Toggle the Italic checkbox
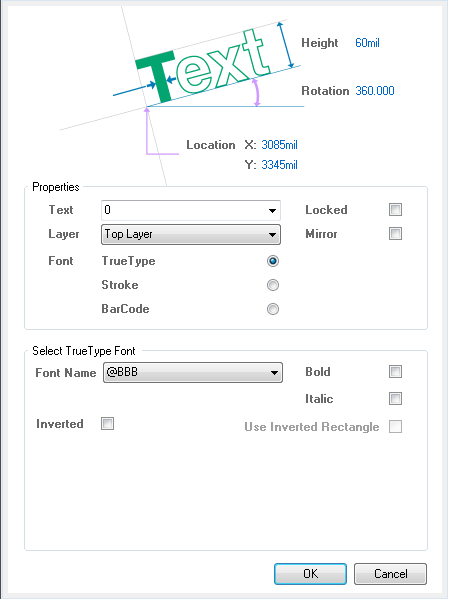 pyautogui.click(x=395, y=398)
